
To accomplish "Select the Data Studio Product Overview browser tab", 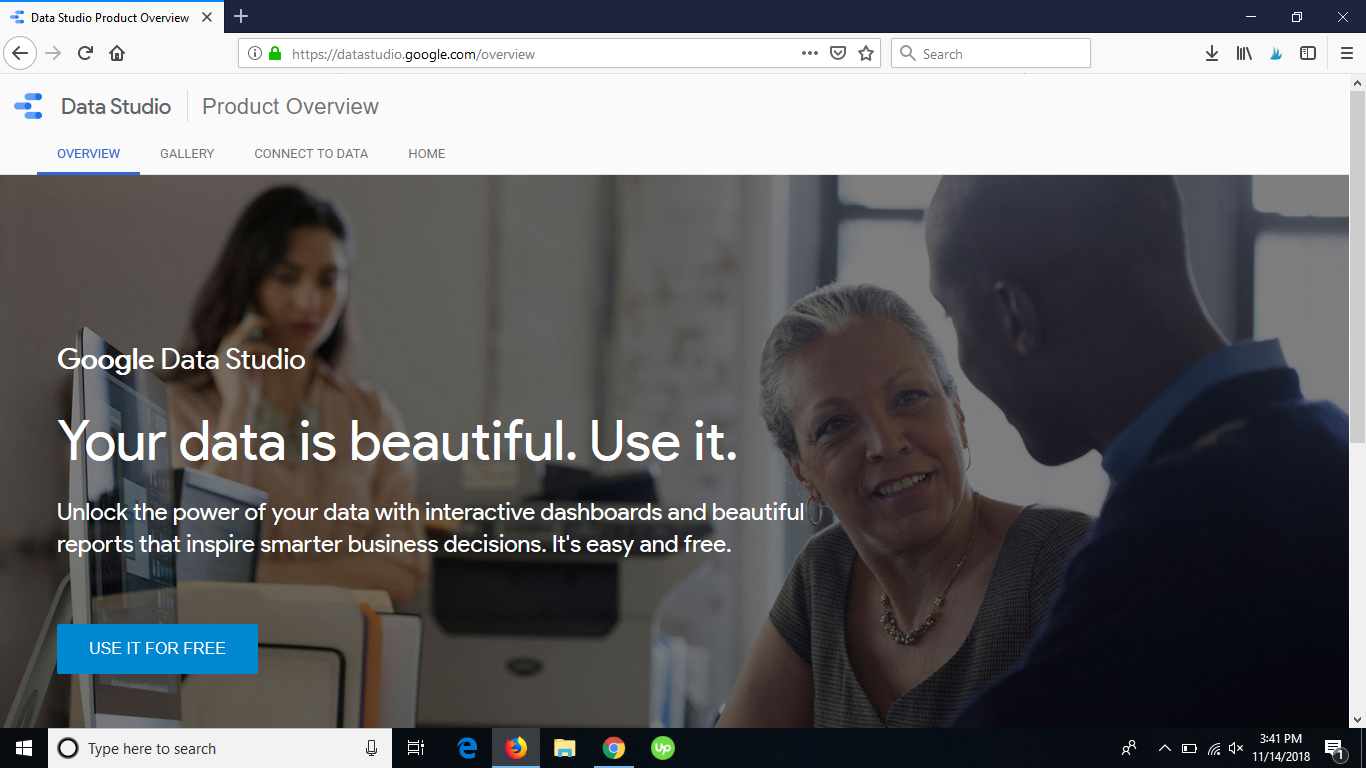I will (x=110, y=17).
